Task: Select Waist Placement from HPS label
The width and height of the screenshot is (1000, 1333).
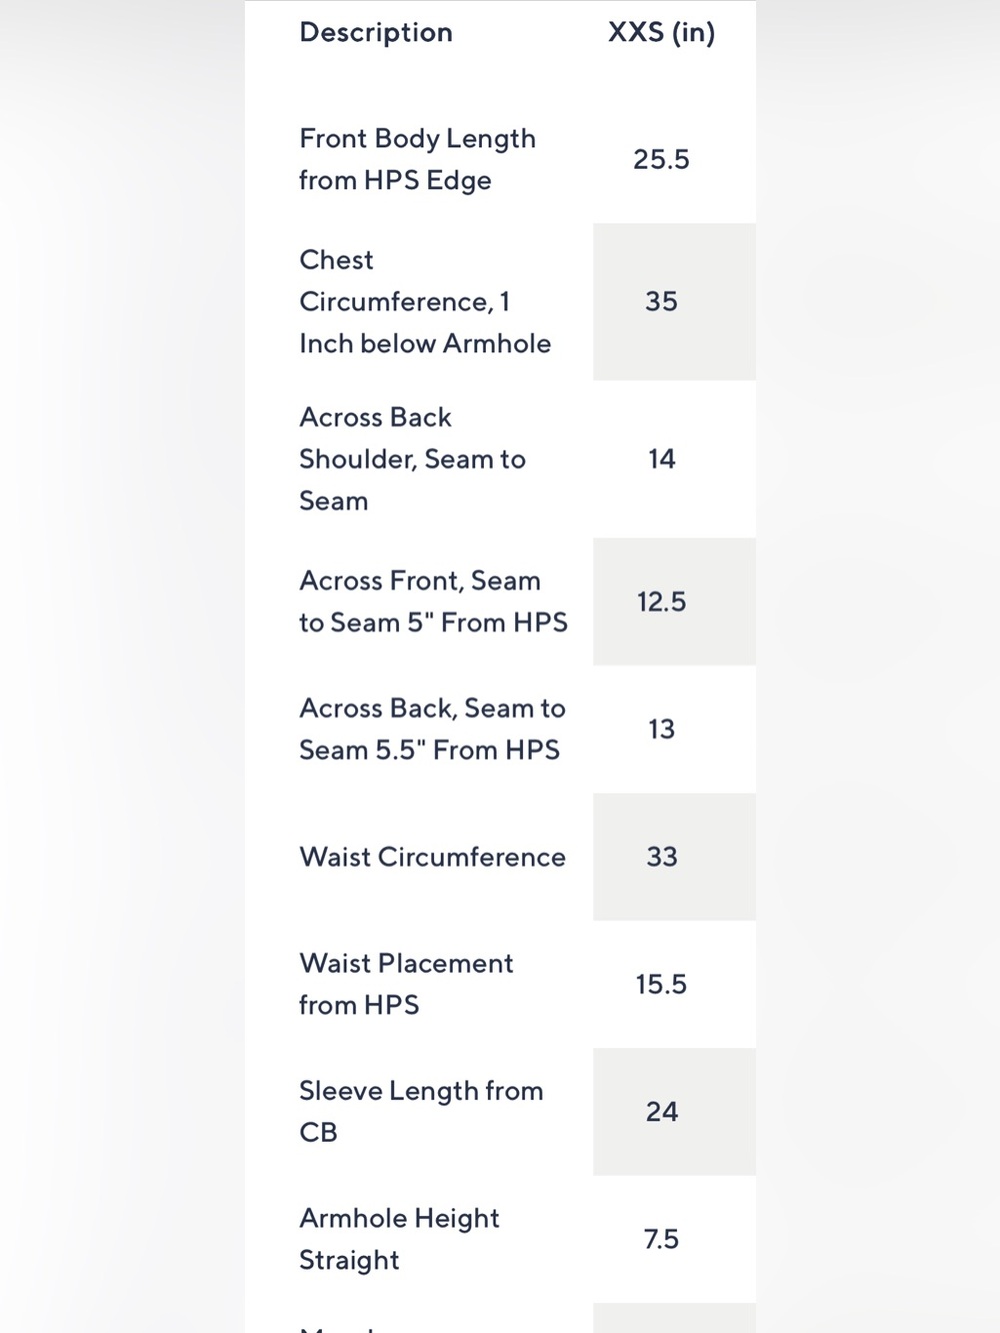Action: point(406,984)
